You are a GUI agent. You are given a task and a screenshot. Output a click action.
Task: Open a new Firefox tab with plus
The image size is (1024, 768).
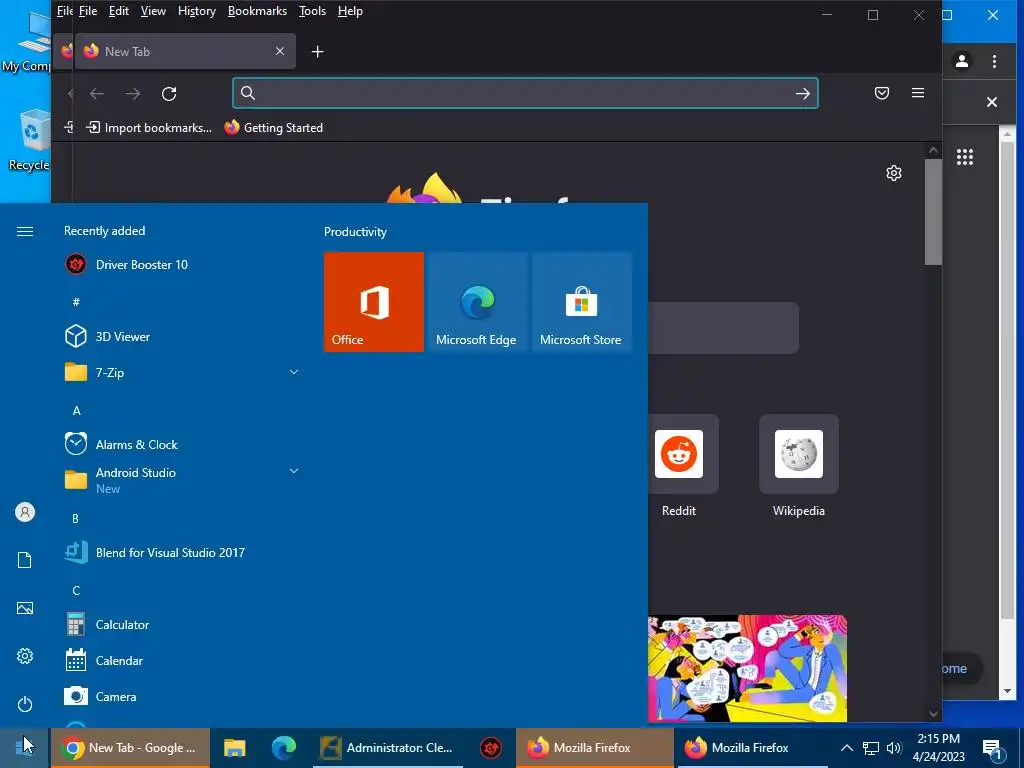pos(317,52)
